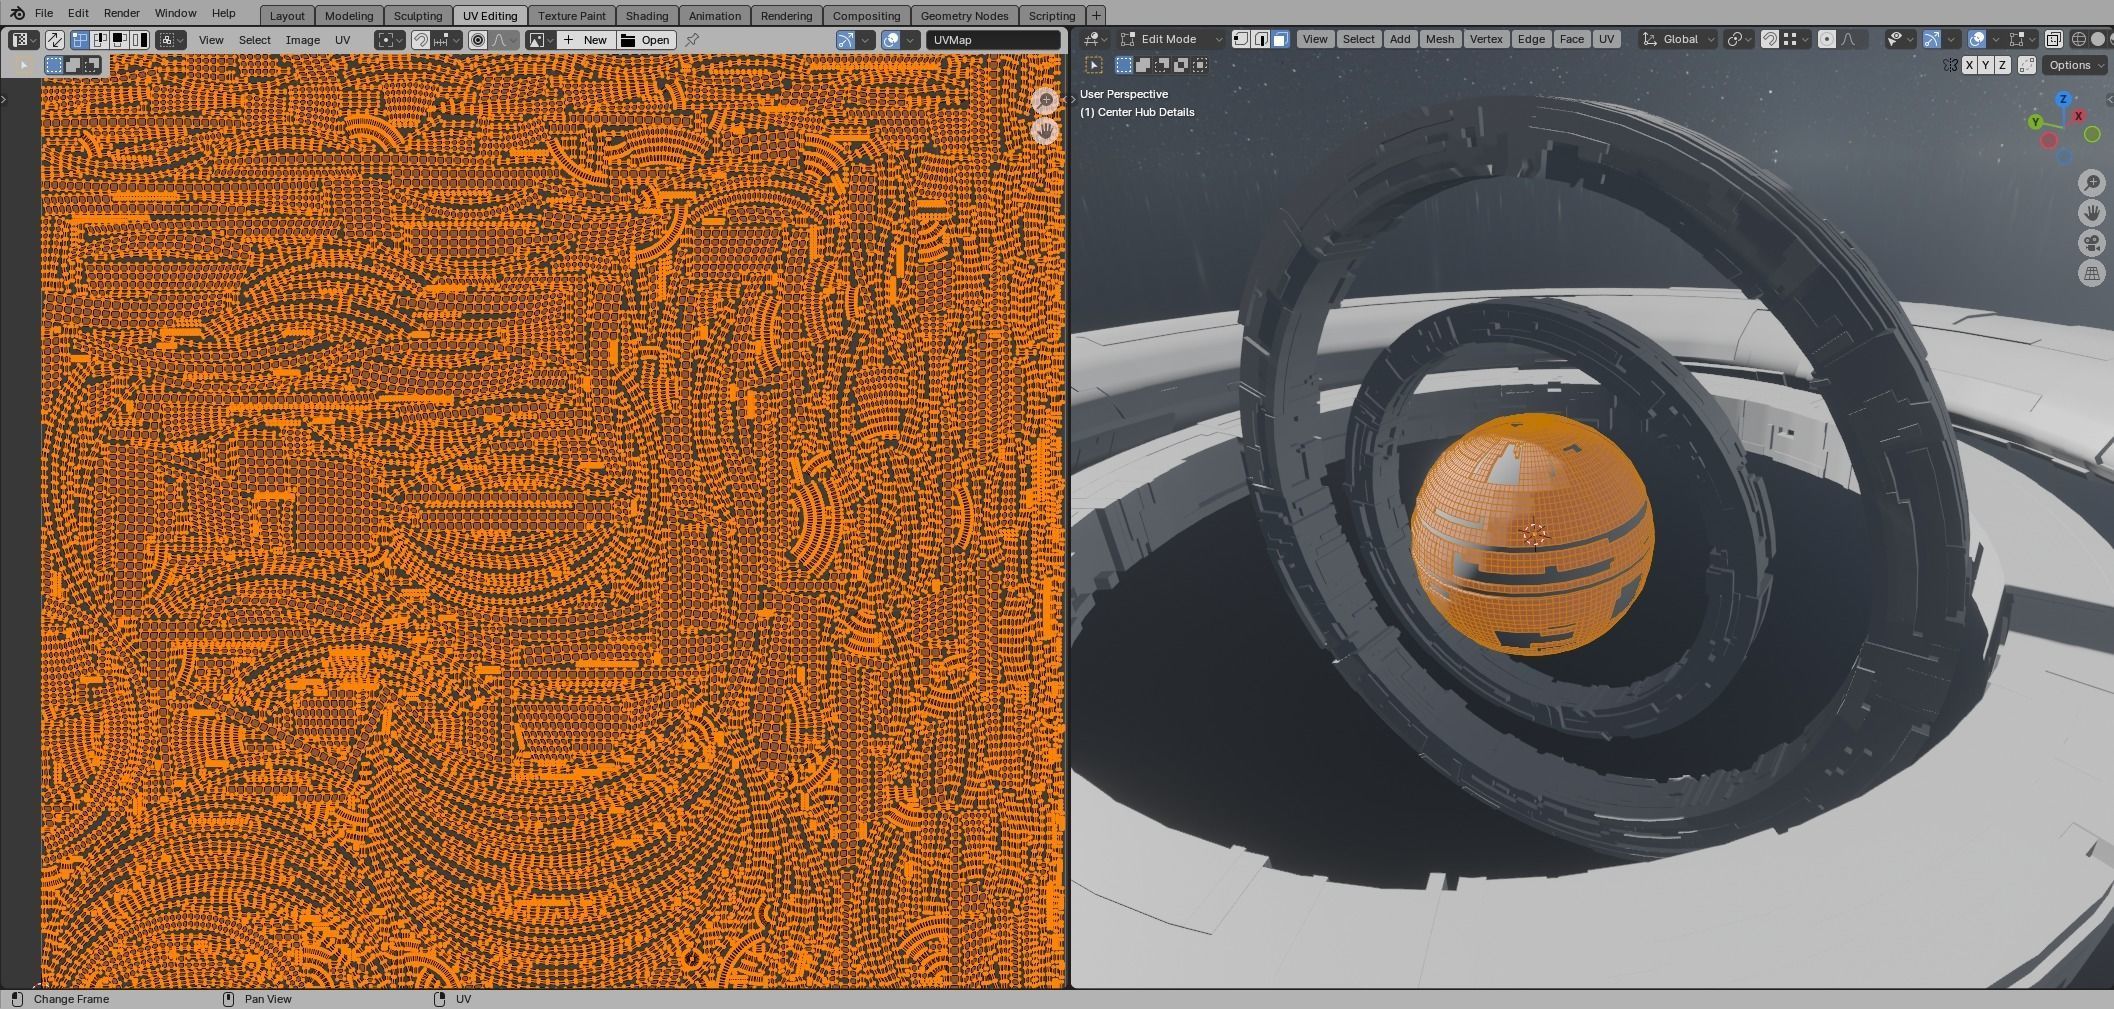
Task: Open Global transform orientation dropdown
Action: 1679,39
